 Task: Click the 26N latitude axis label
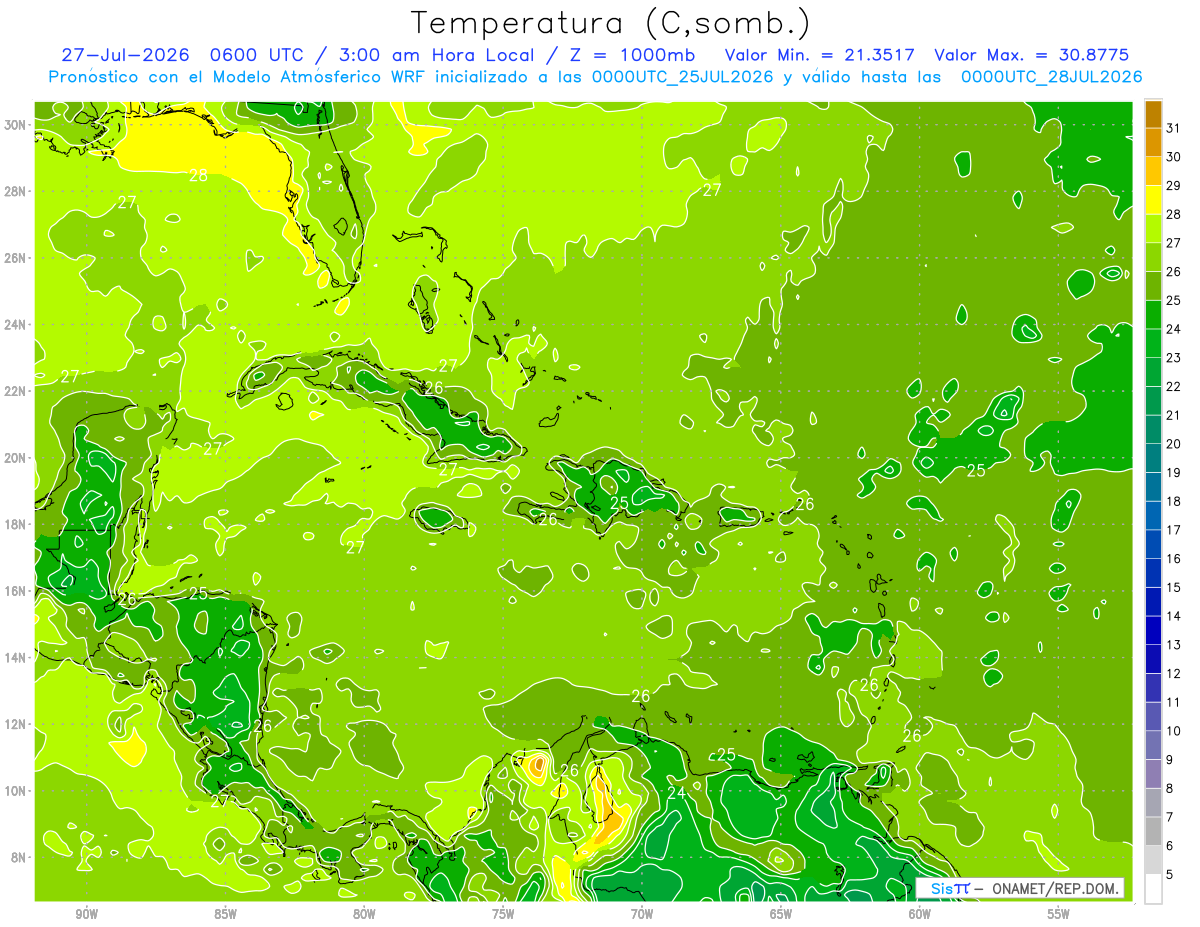17,258
